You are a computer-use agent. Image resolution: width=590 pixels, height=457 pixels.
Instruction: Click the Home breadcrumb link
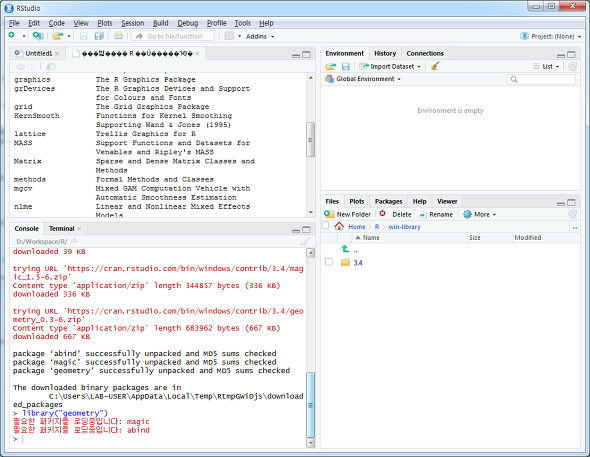pos(356,227)
